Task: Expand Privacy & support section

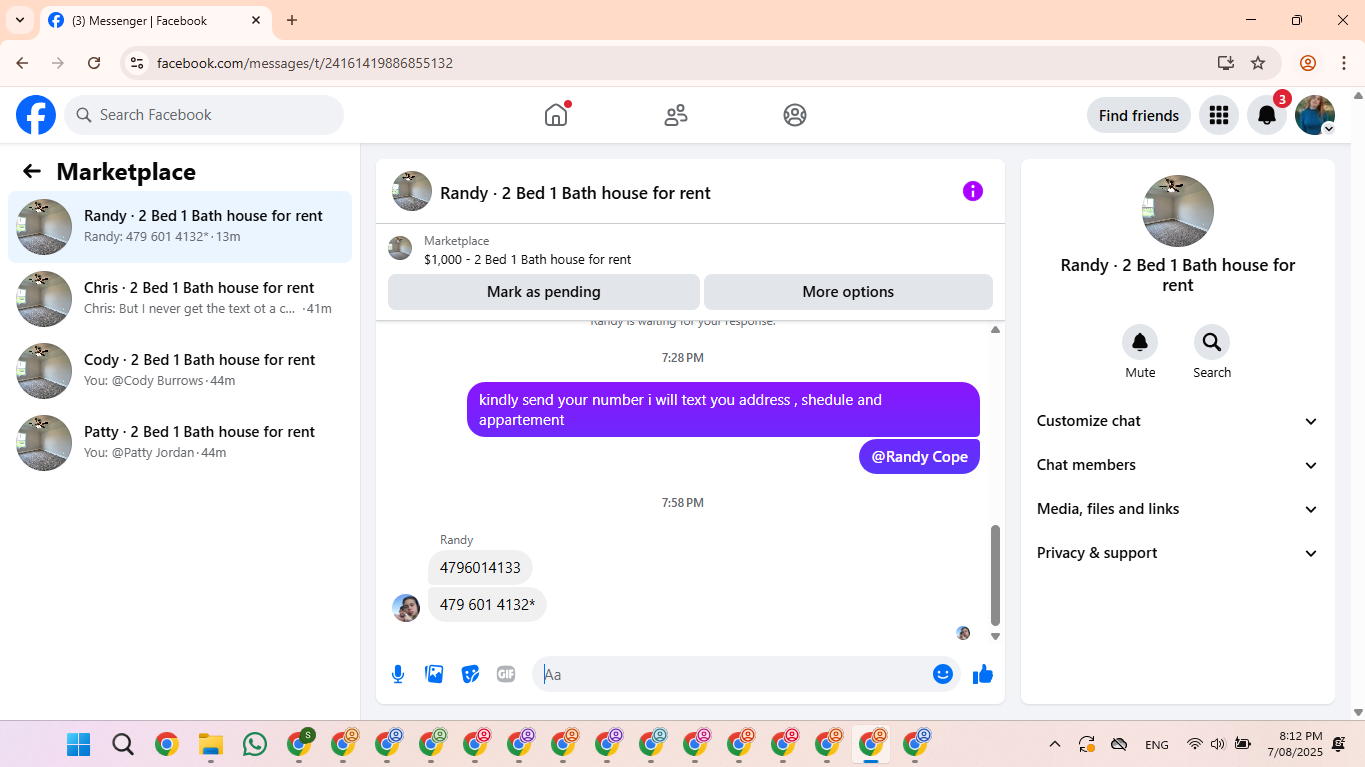Action: pyautogui.click(x=1178, y=553)
